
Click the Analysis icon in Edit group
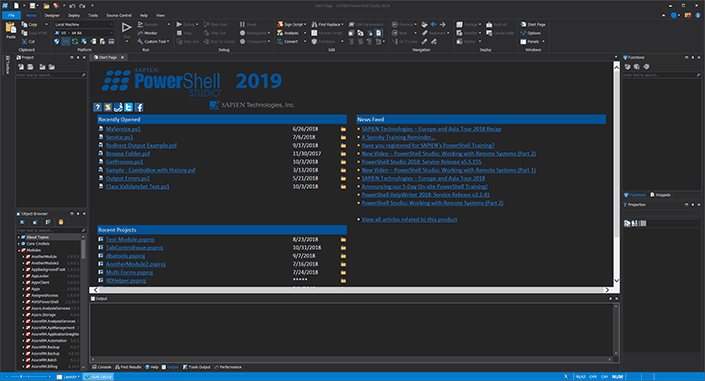(x=280, y=33)
